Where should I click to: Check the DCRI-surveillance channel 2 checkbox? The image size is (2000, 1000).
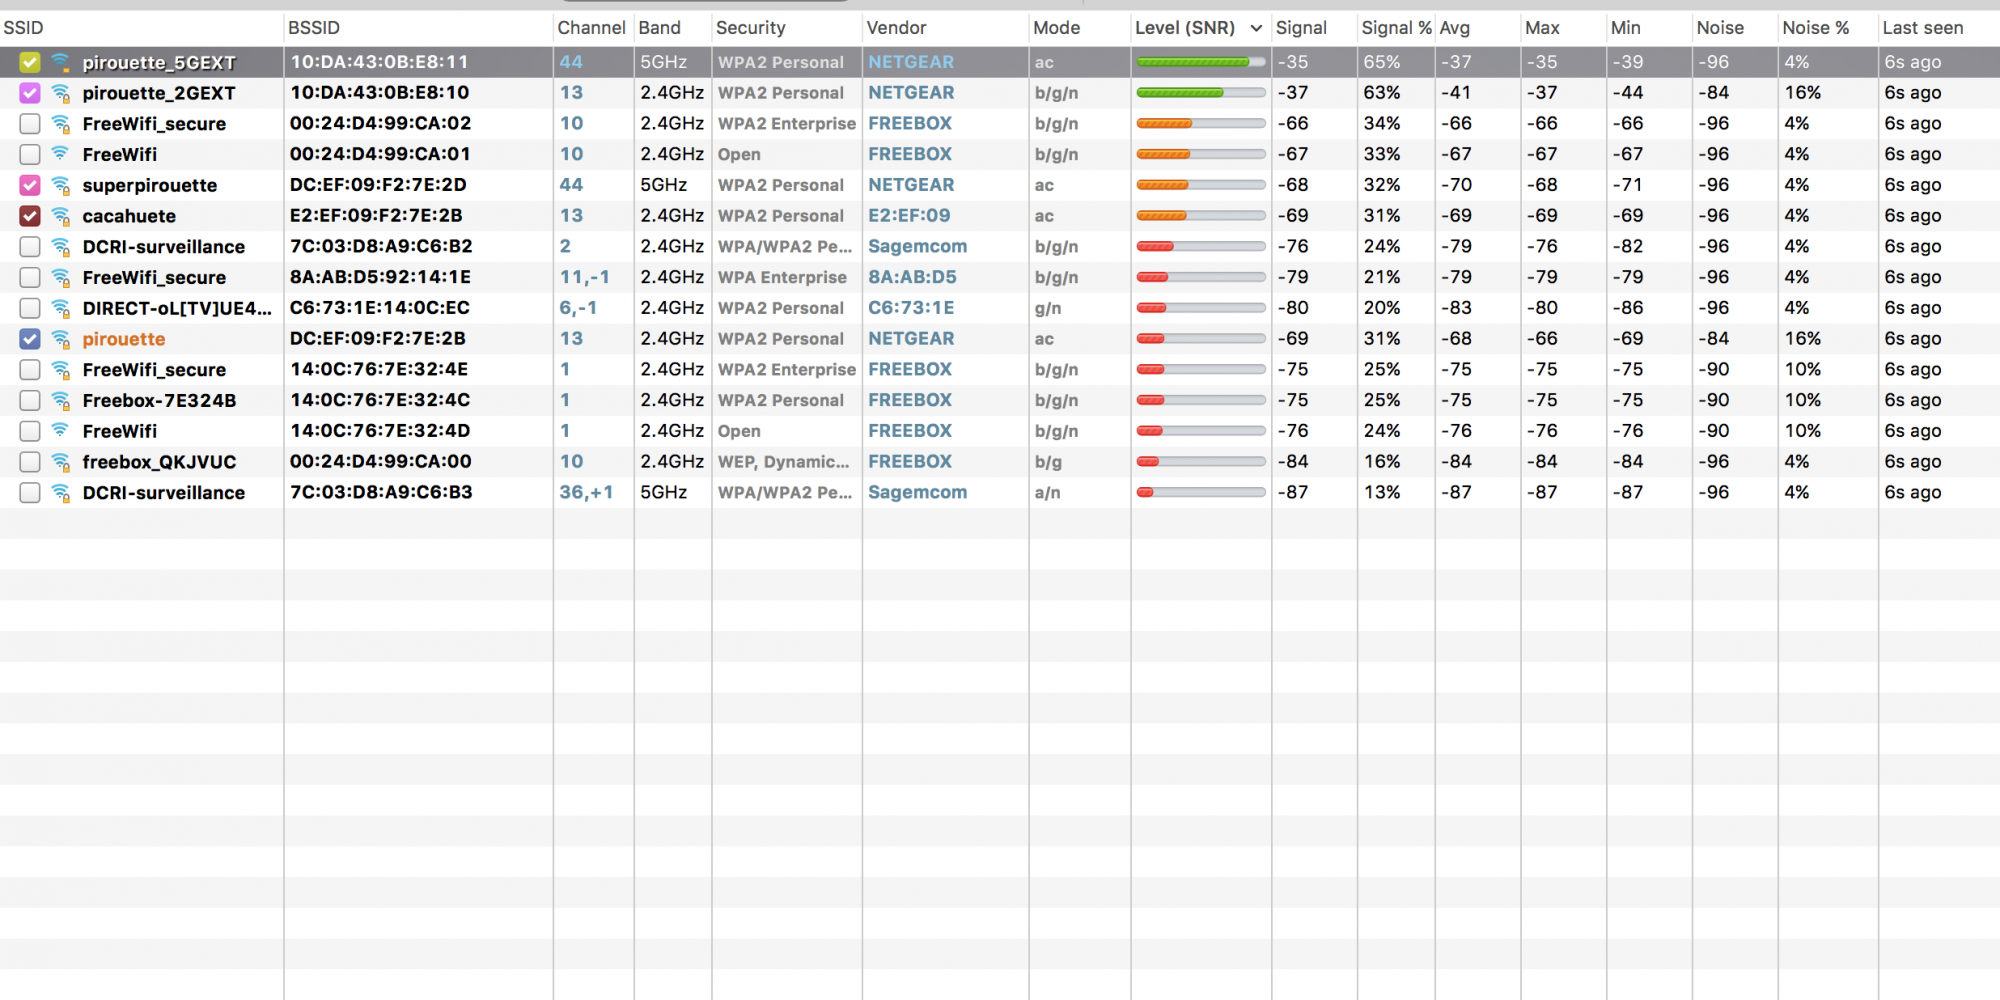pyautogui.click(x=30, y=247)
